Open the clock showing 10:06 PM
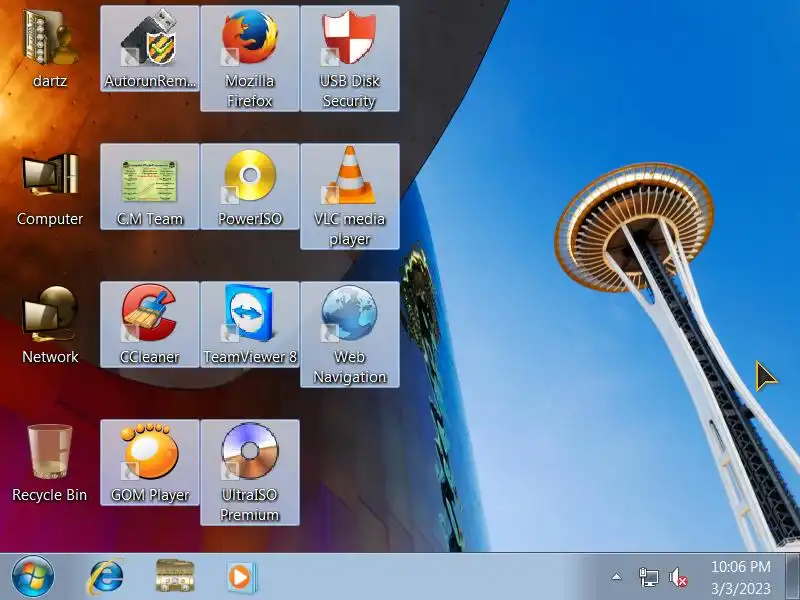Image resolution: width=800 pixels, height=600 pixels. click(740, 578)
